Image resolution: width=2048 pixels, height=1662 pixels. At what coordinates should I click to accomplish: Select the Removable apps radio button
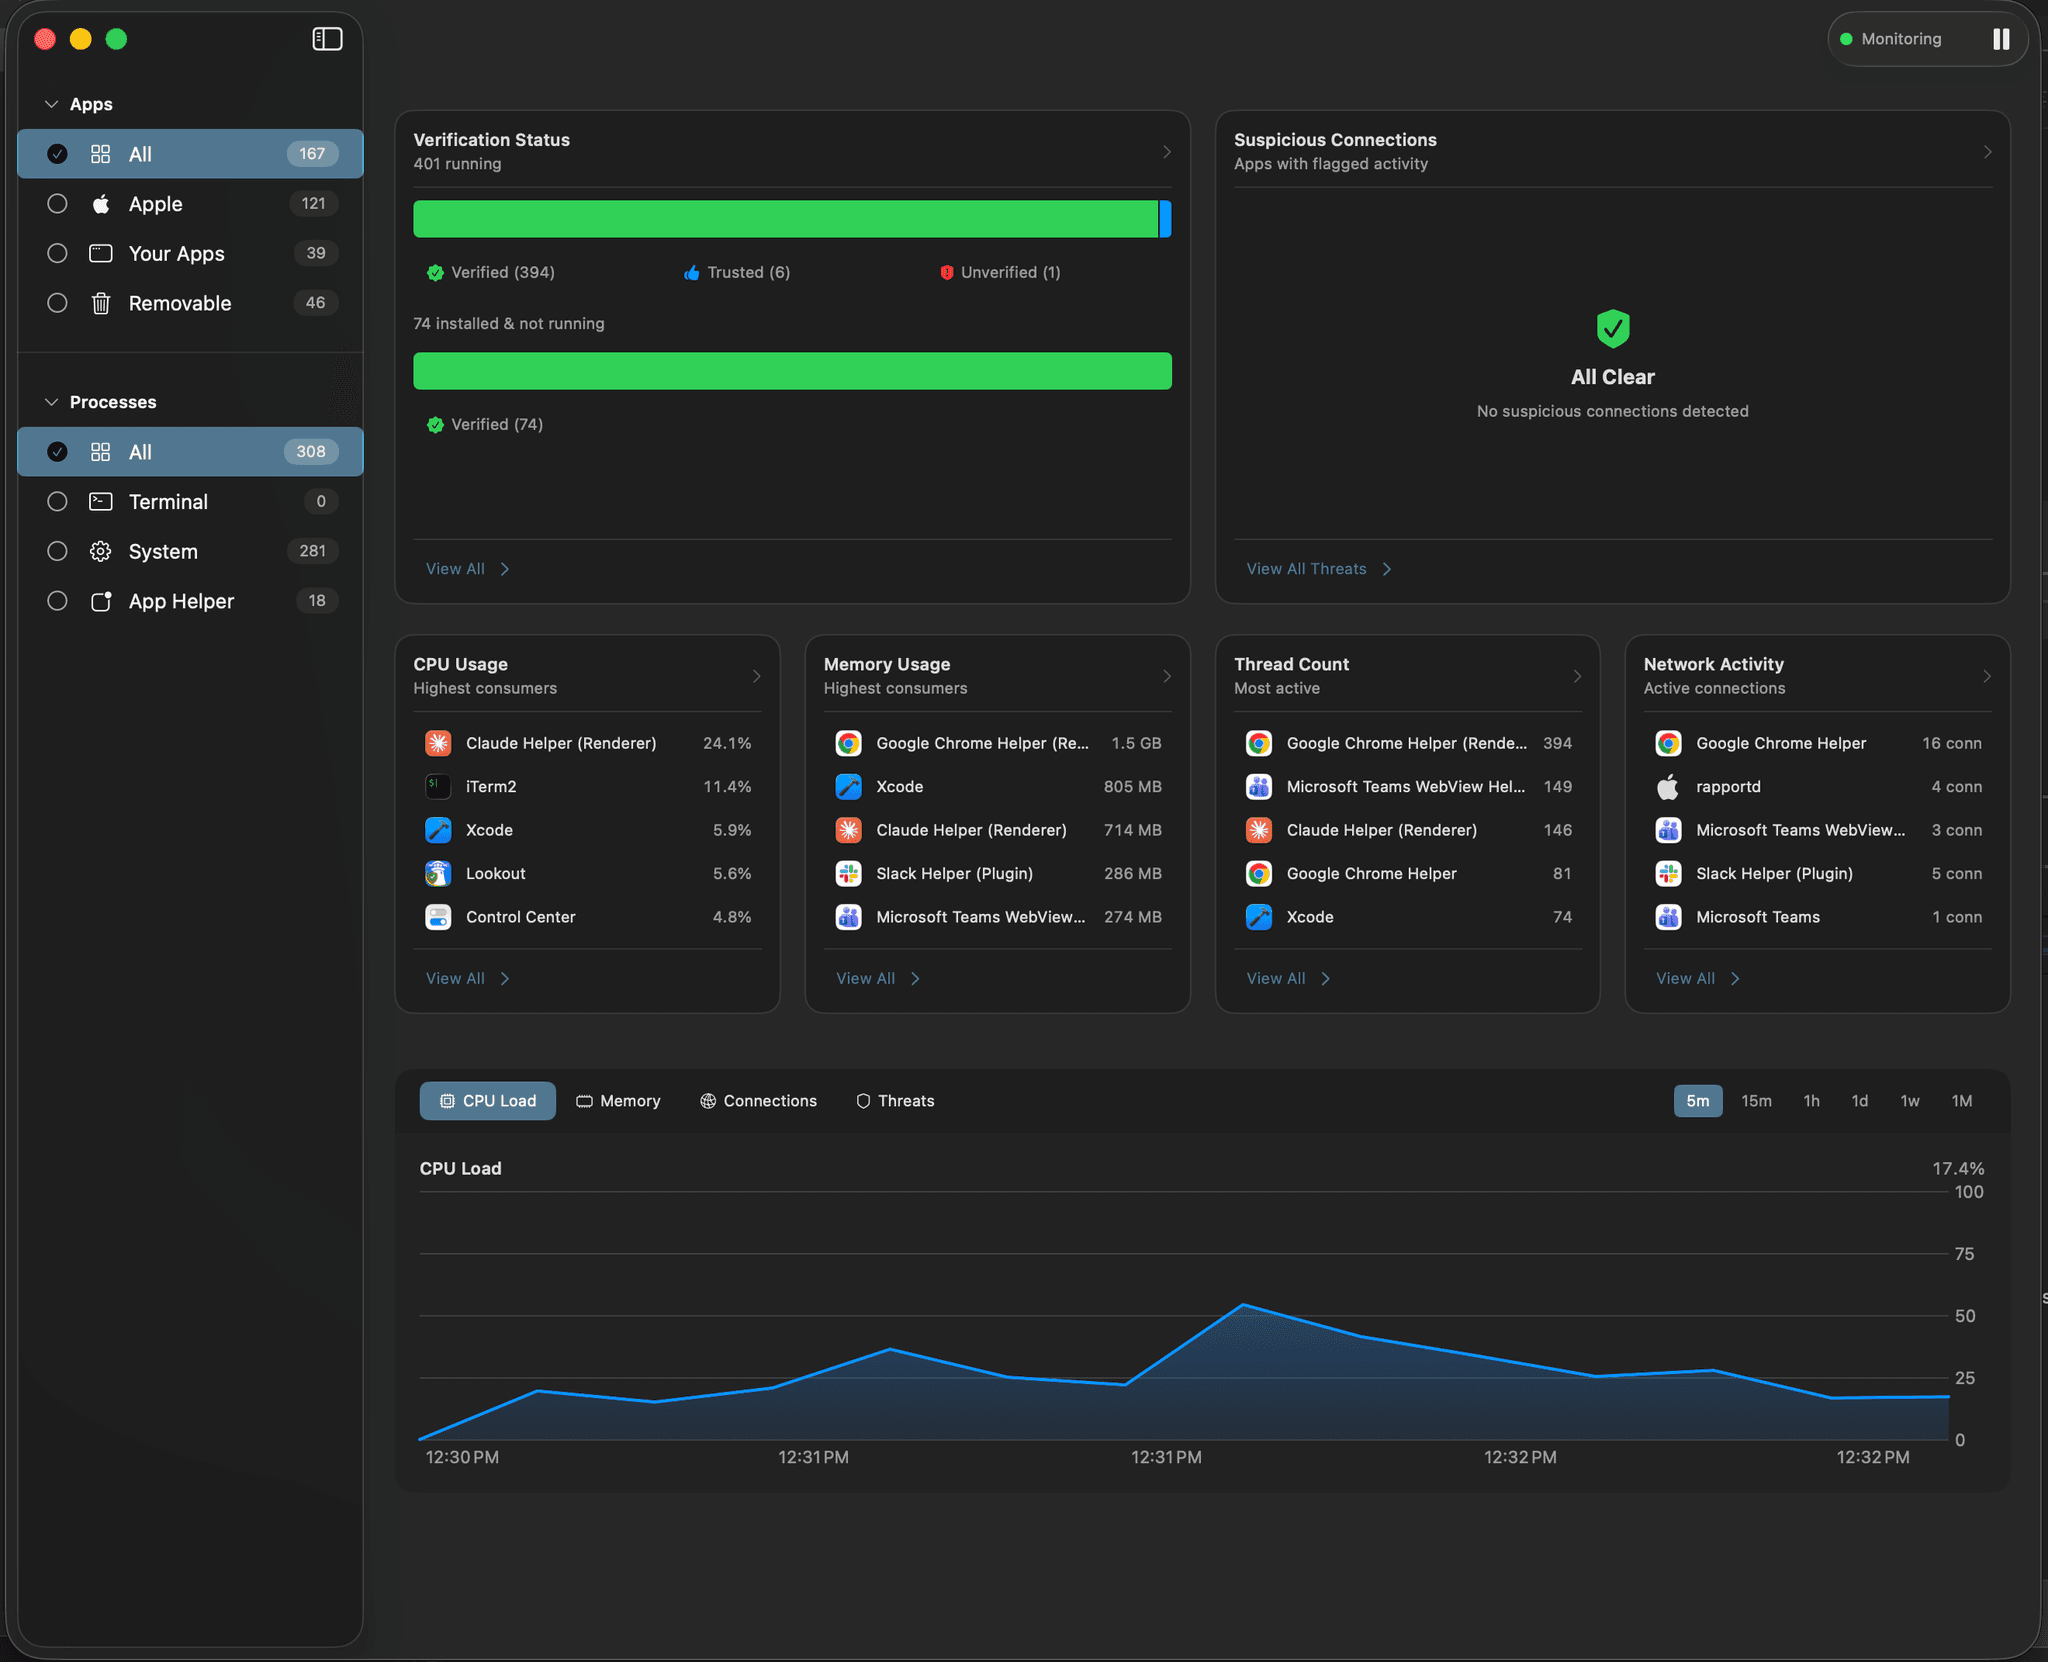pyautogui.click(x=57, y=302)
